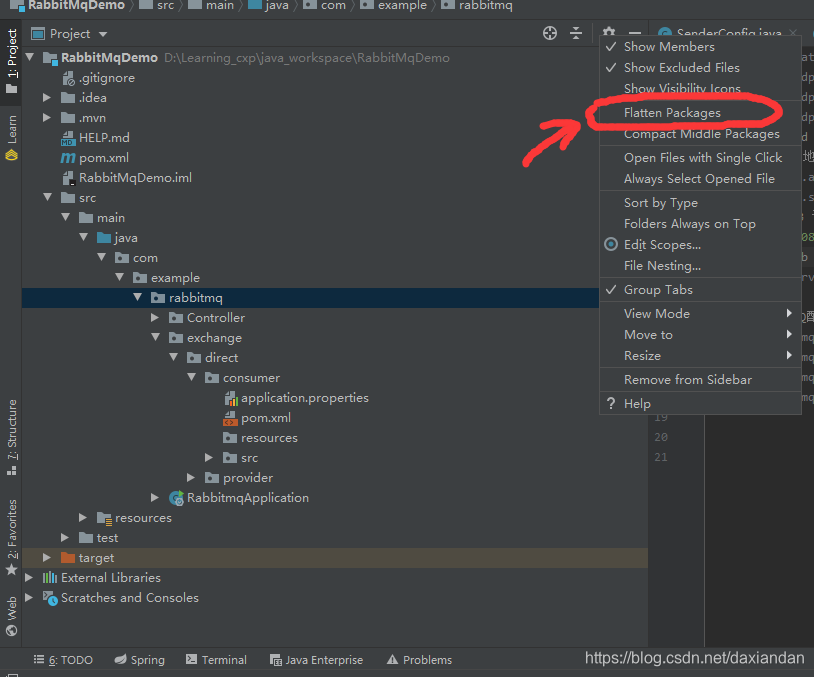This screenshot has width=814, height=677.
Task: Select the direct package row
Action: pos(335,358)
